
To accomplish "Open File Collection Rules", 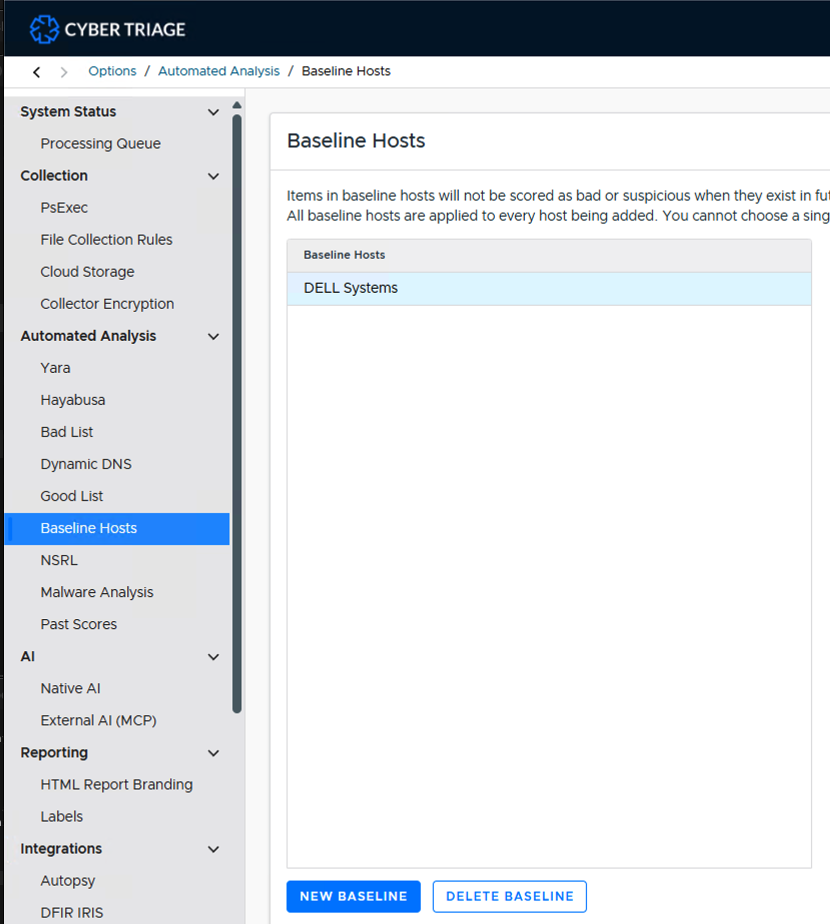I will pyautogui.click(x=106, y=240).
